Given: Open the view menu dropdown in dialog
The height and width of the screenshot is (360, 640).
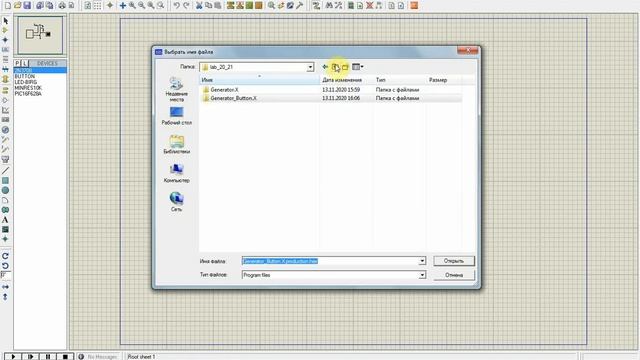Looking at the screenshot, I should (x=358, y=67).
